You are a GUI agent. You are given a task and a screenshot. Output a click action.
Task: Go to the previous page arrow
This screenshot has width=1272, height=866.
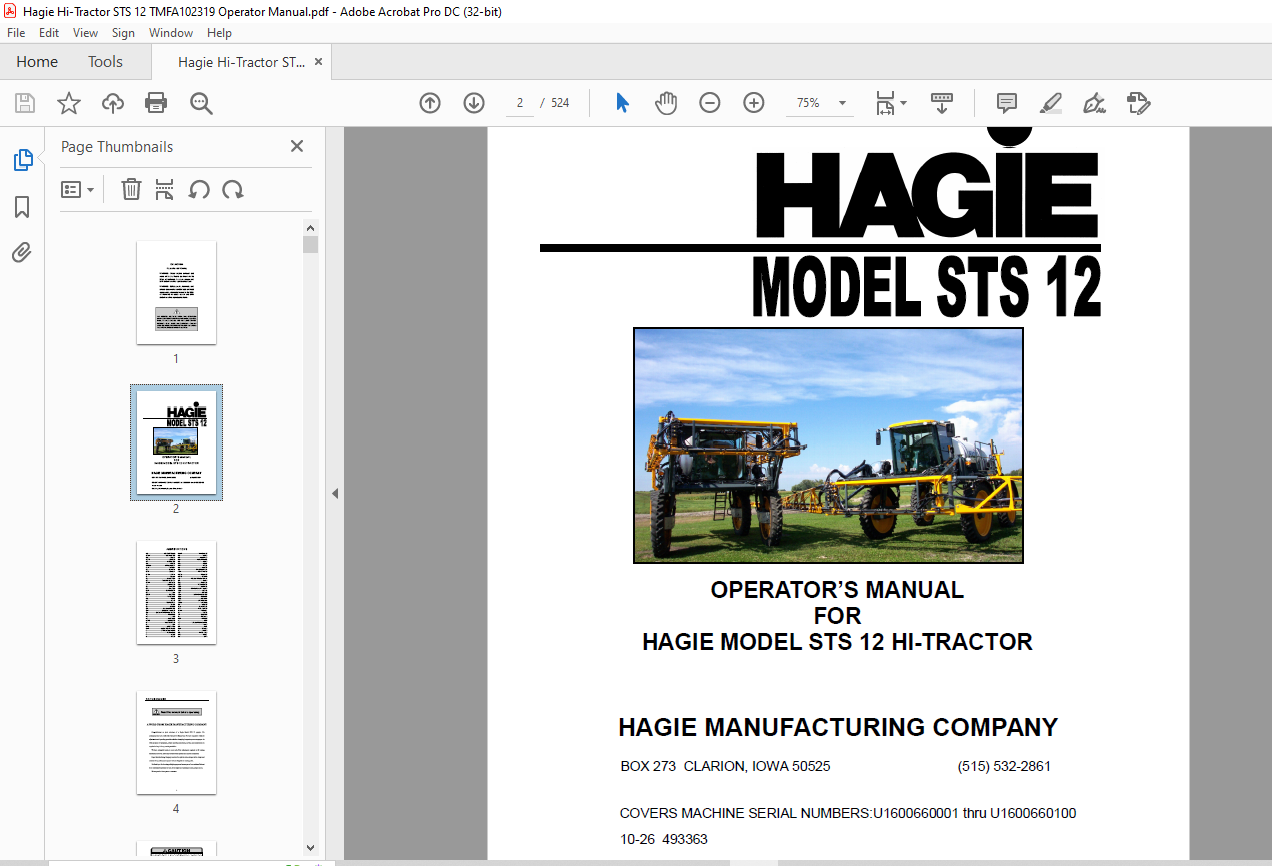click(x=430, y=103)
